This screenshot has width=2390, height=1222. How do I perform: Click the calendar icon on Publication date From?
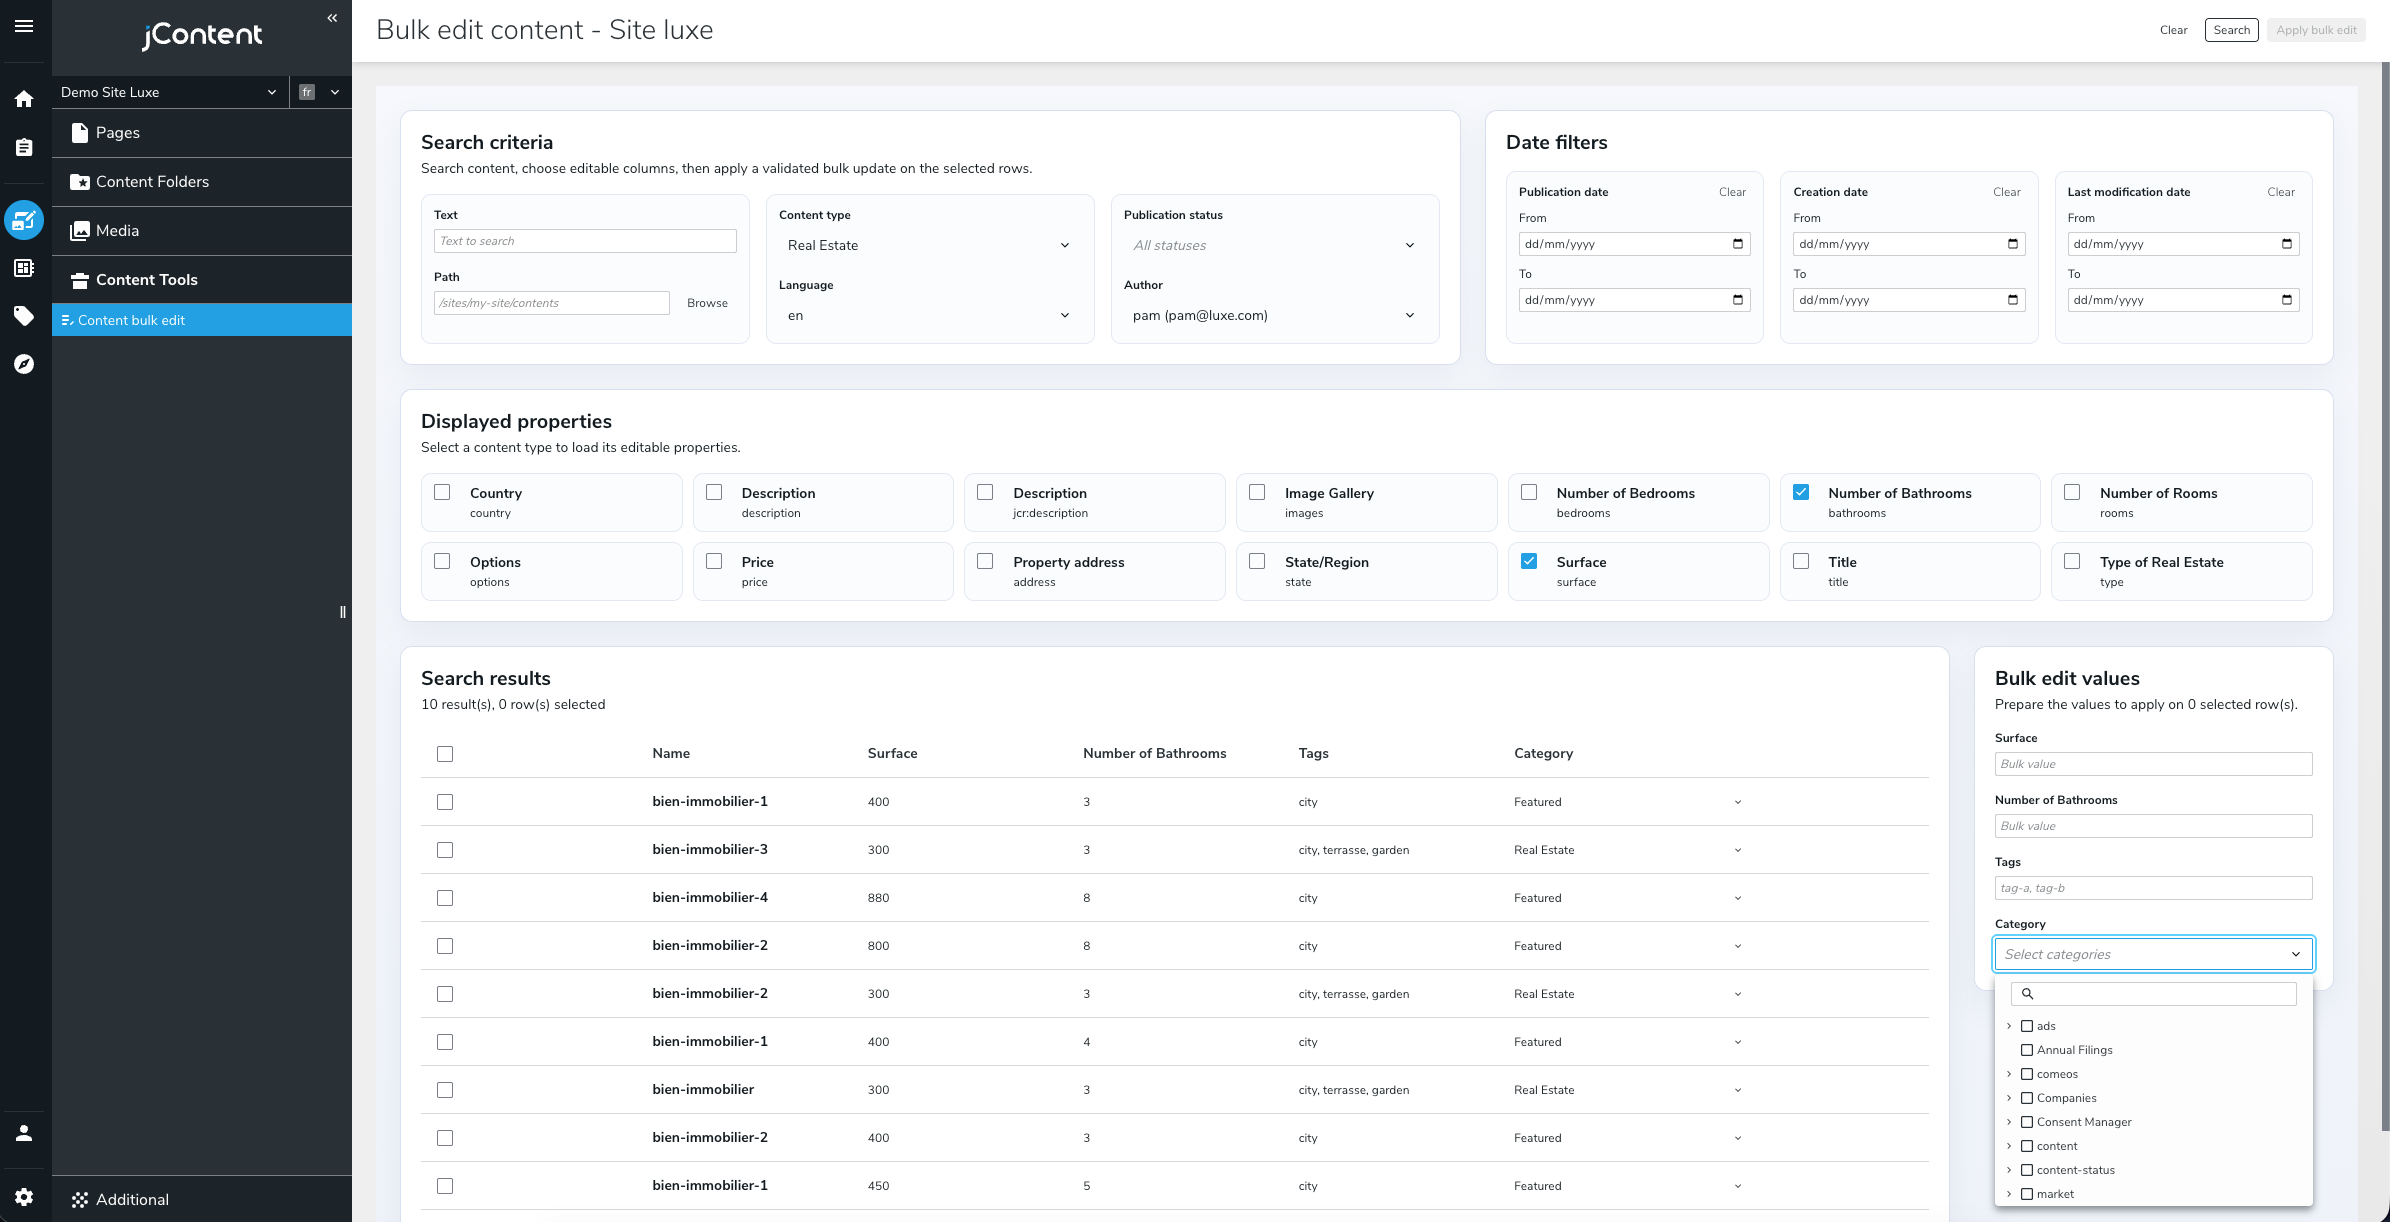pyautogui.click(x=1738, y=244)
